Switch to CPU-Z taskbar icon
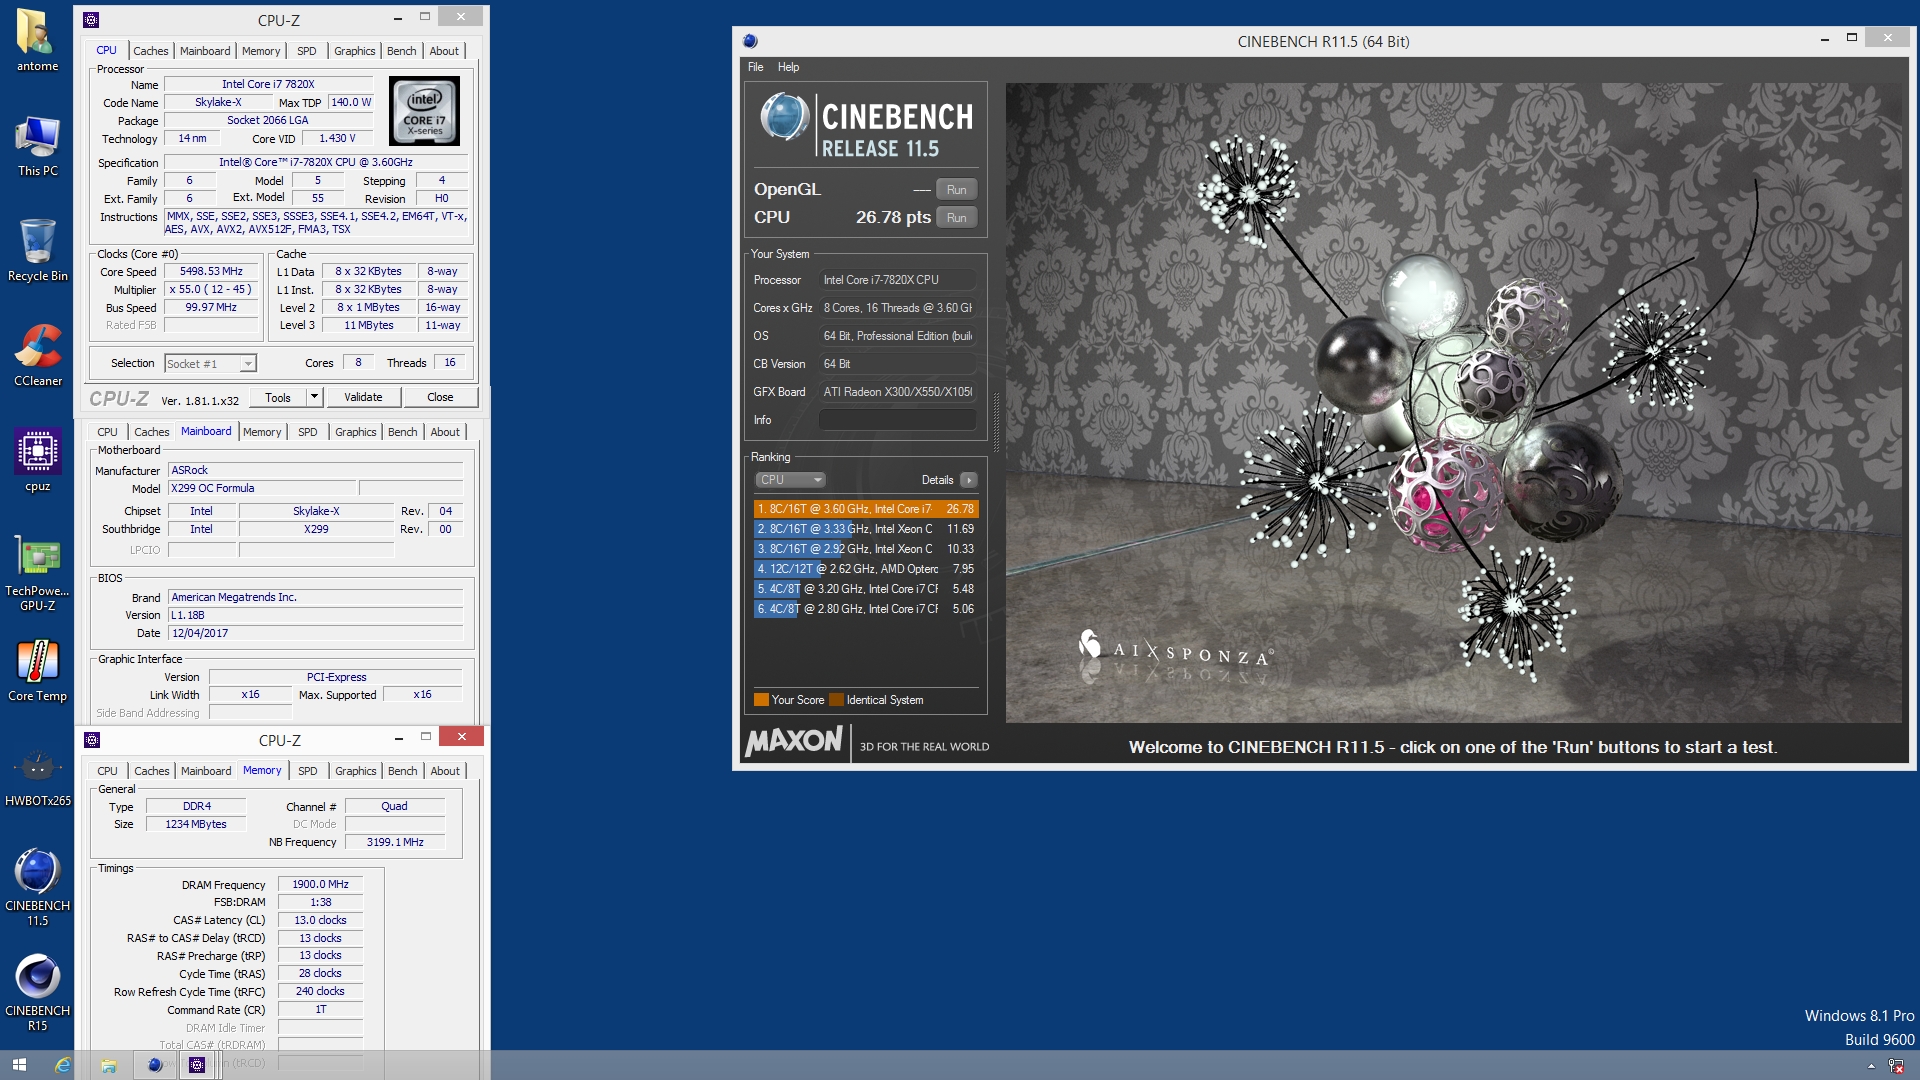The width and height of the screenshot is (1920, 1080). coord(197,1065)
